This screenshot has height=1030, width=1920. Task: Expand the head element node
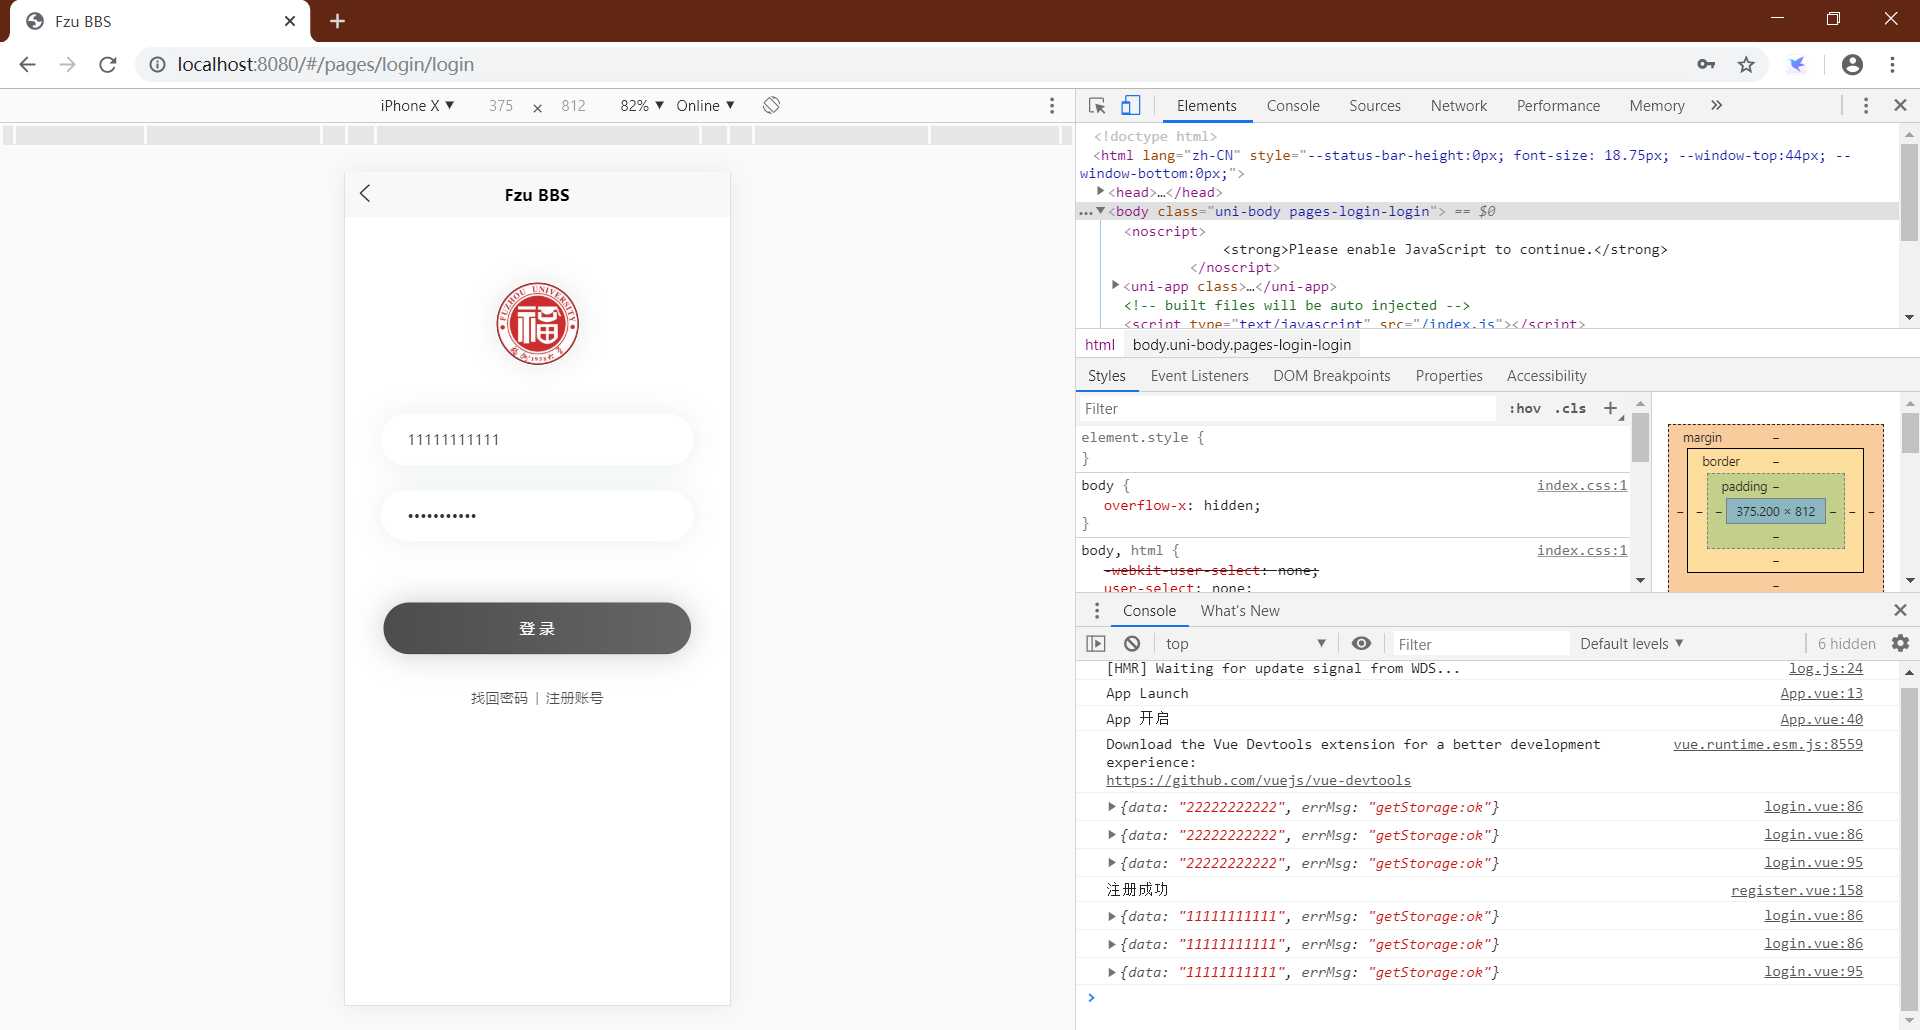coord(1100,191)
